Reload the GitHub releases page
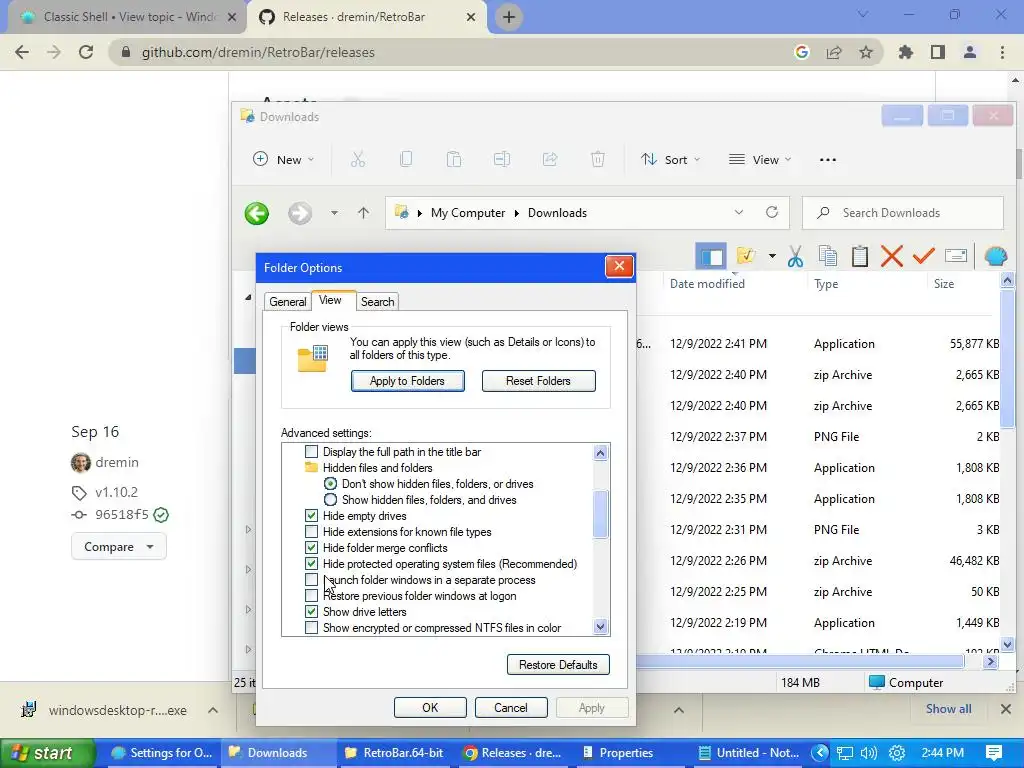 [x=86, y=52]
